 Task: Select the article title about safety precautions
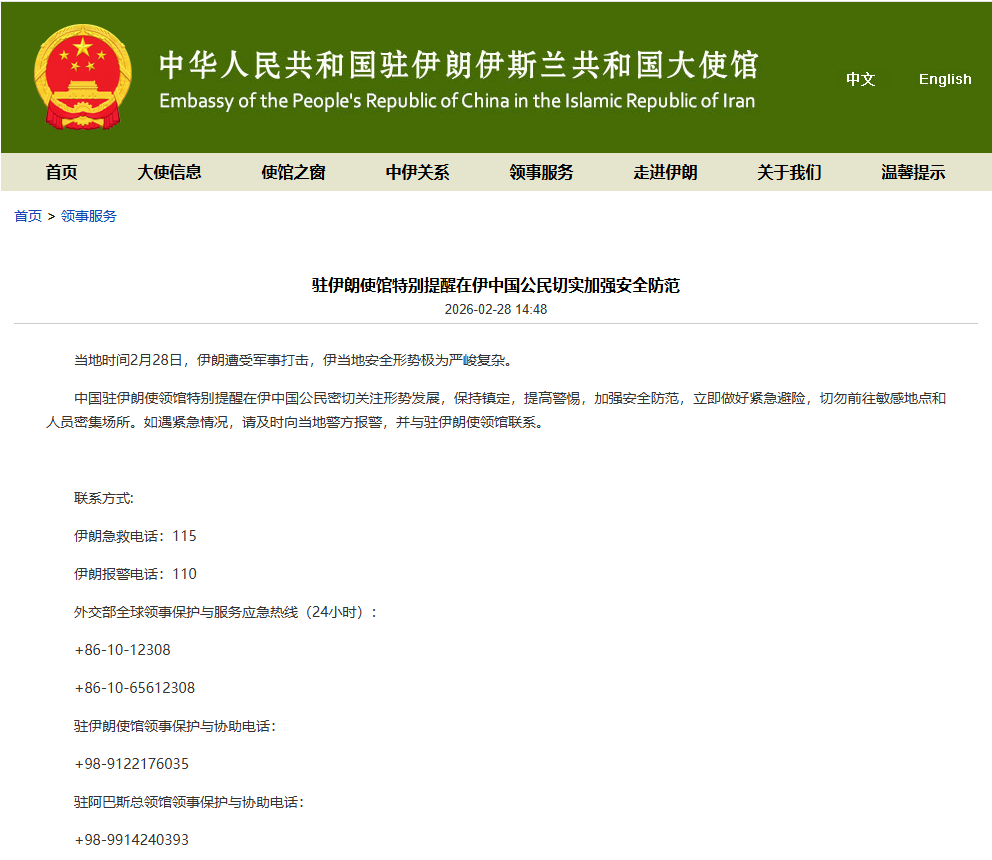point(496,285)
